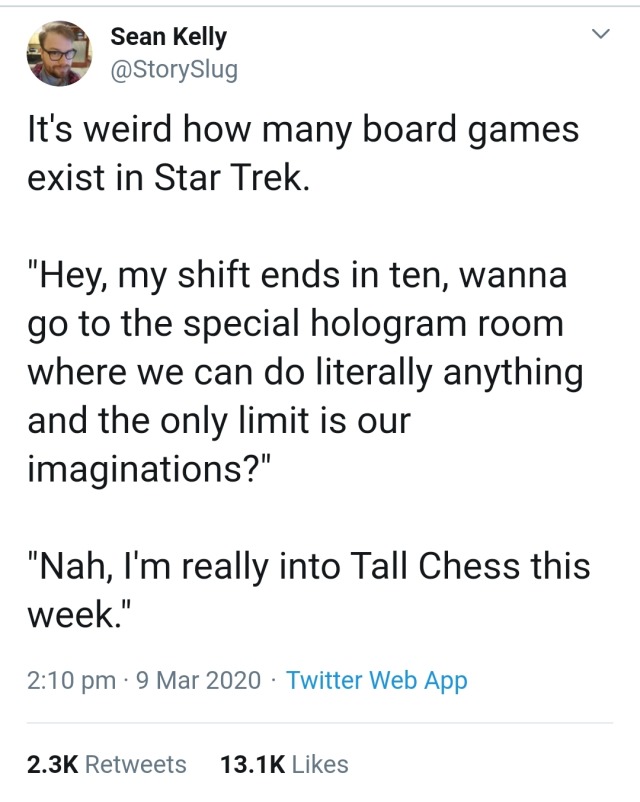View the 13.1K Likes list

pos(283,764)
